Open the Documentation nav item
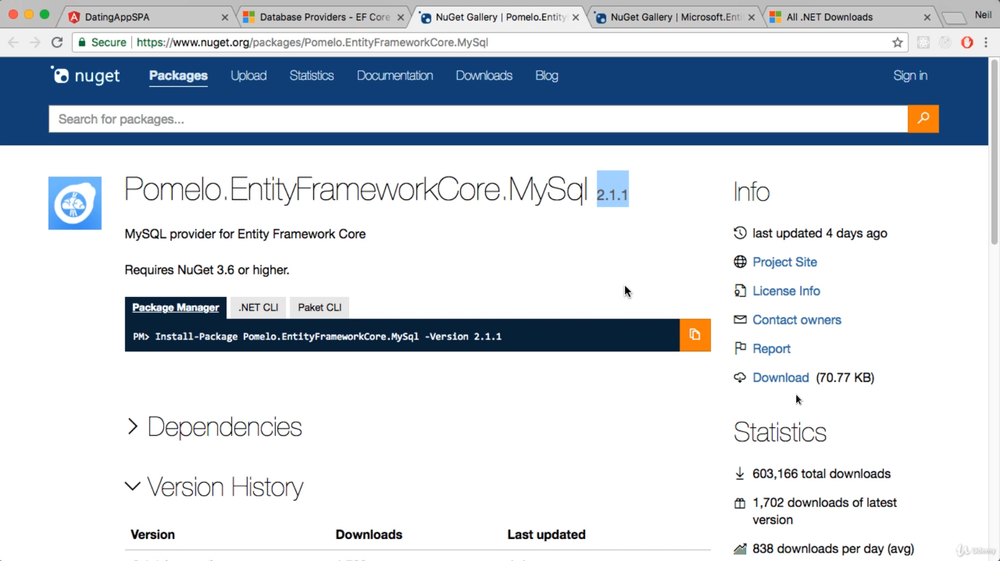The height and width of the screenshot is (561, 1000). [395, 75]
